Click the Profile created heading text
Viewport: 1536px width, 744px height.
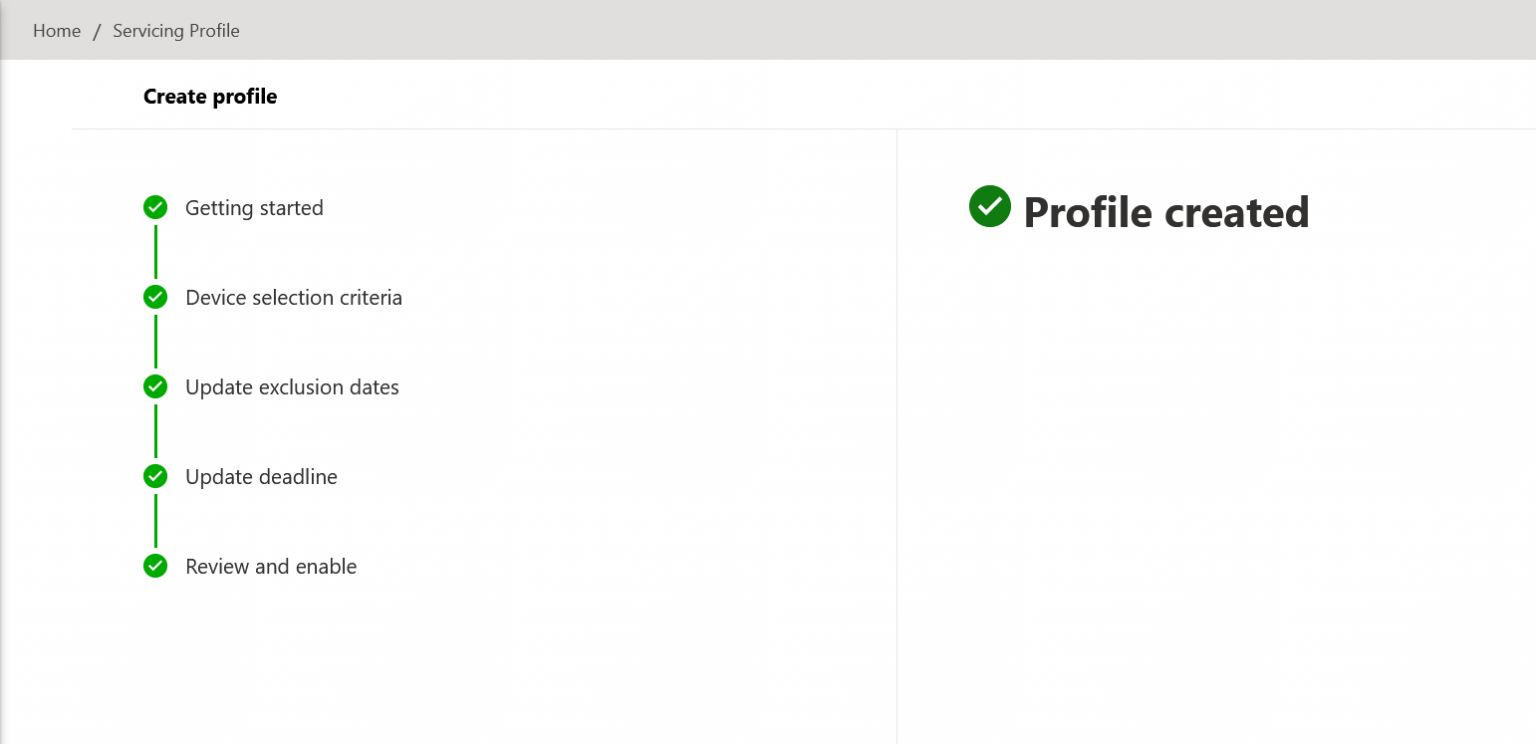[x=1166, y=212]
